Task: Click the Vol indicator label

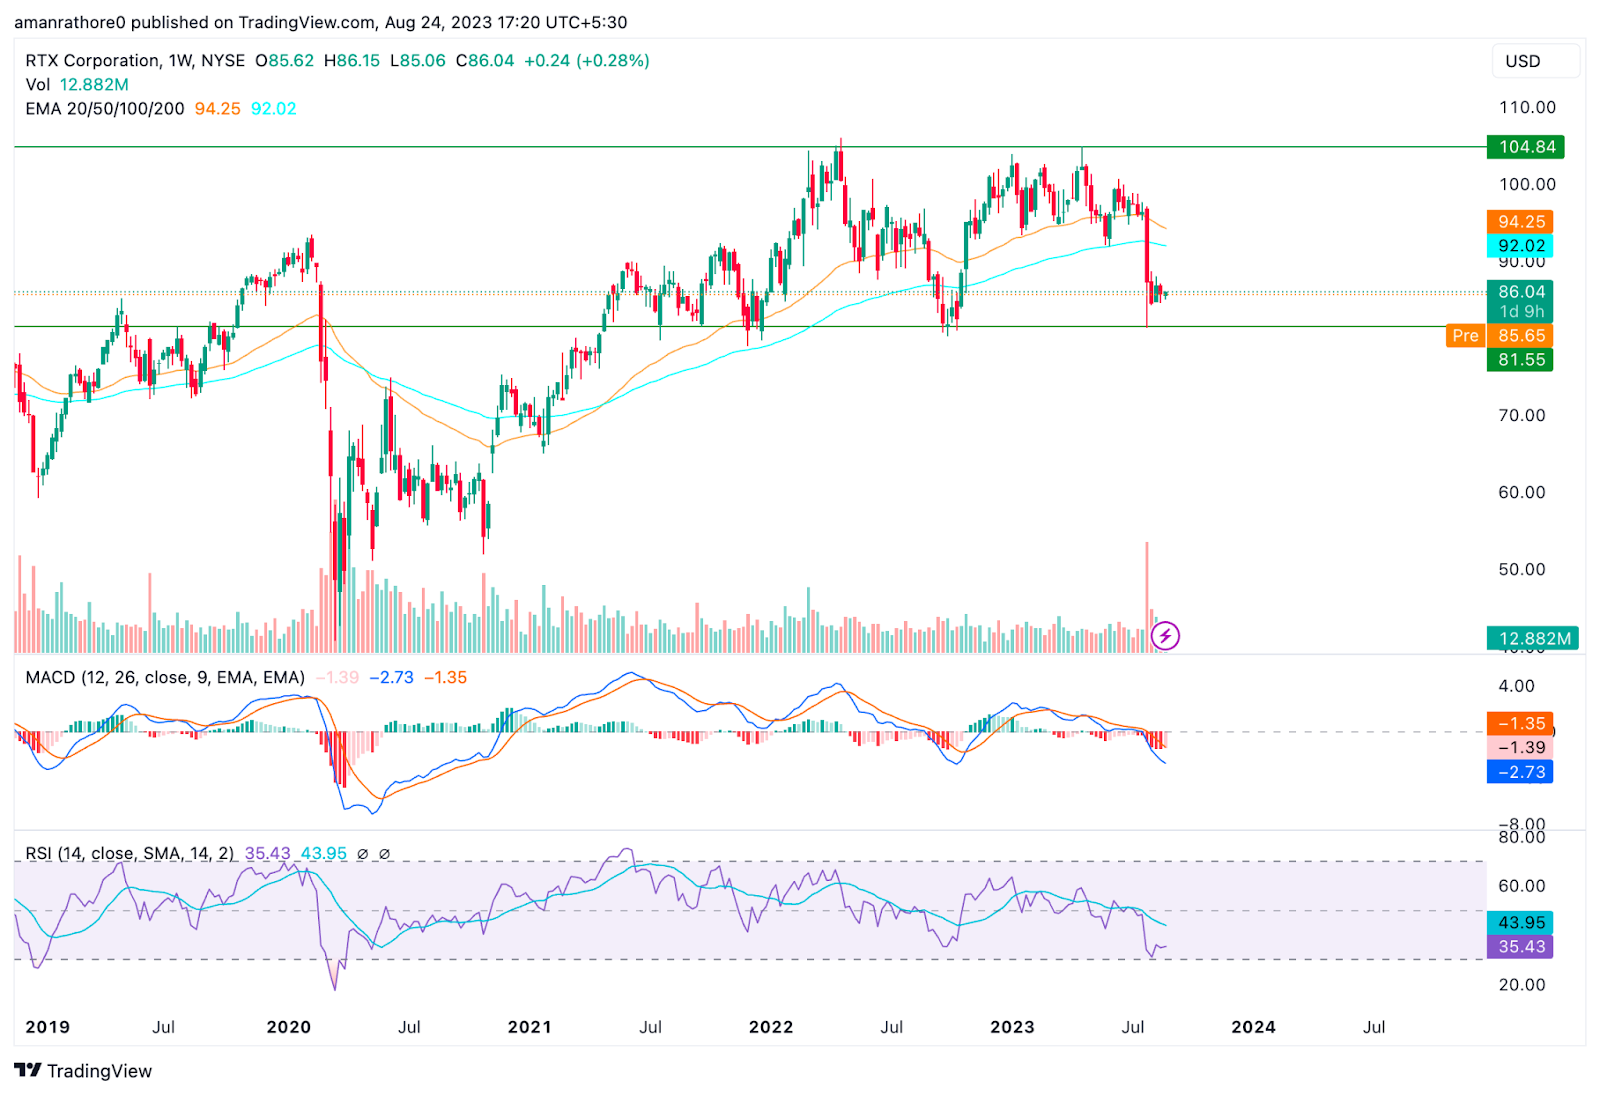Action: point(38,85)
